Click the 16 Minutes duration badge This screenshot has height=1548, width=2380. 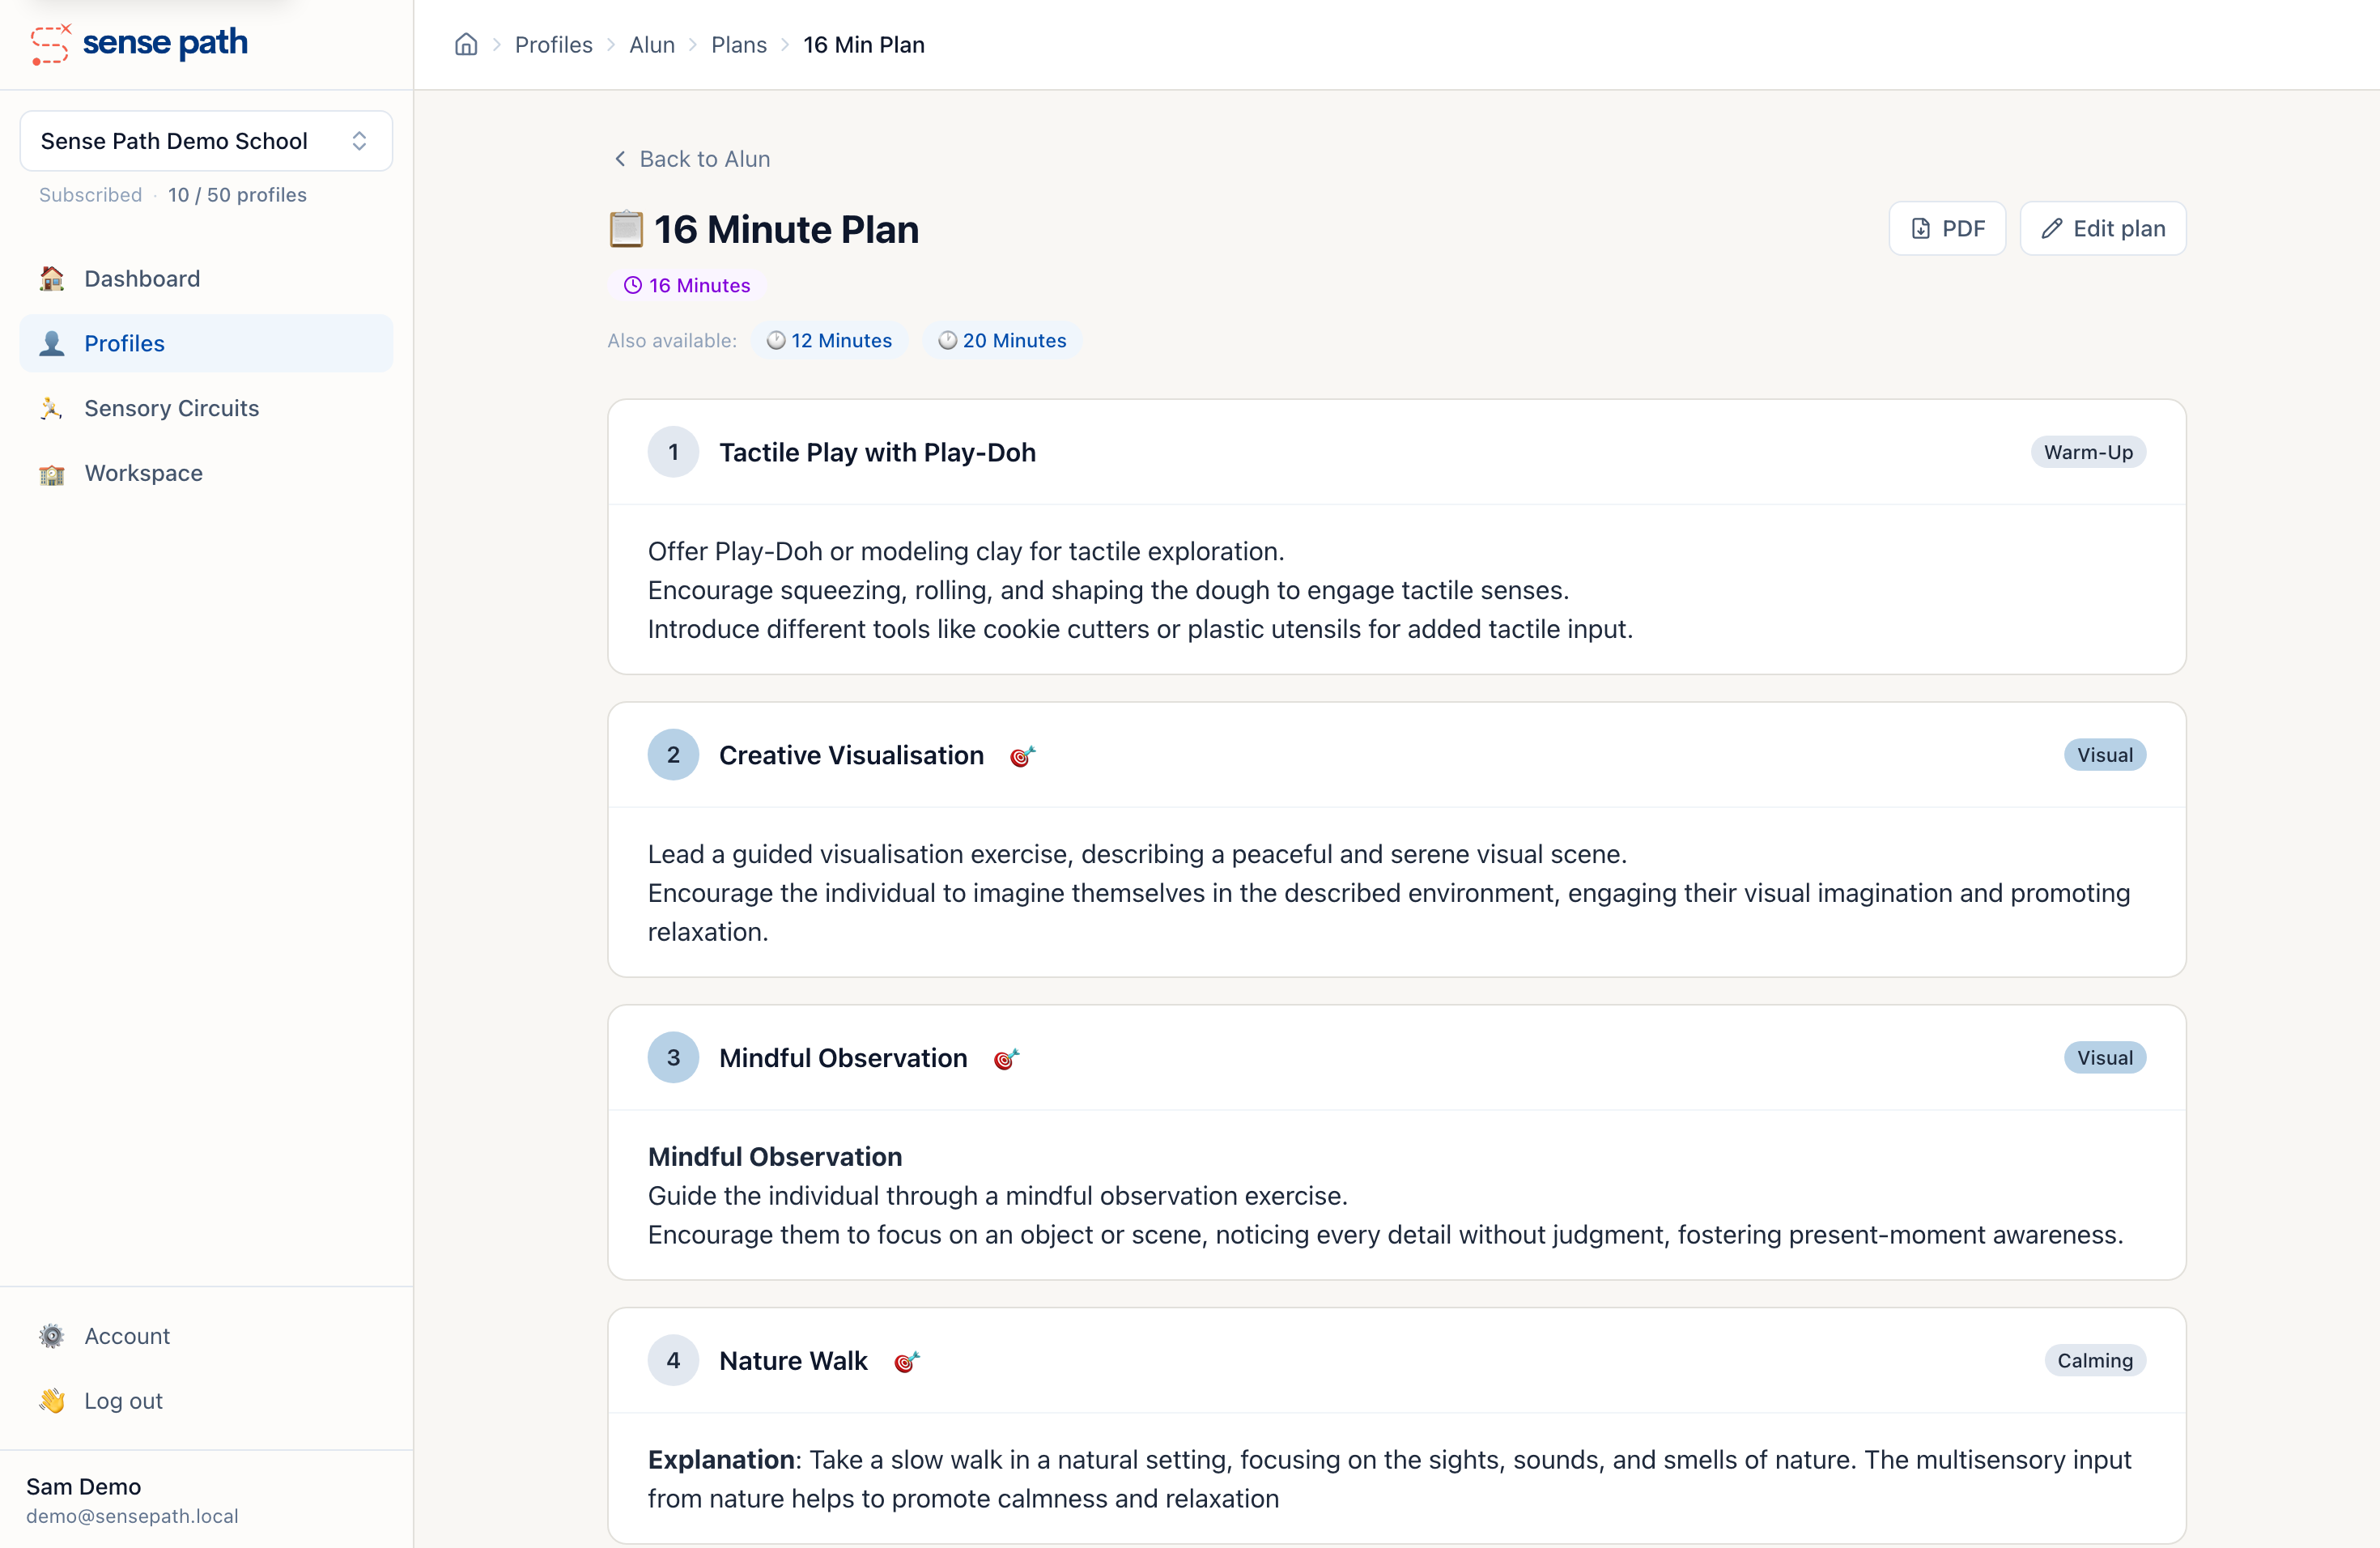point(687,286)
